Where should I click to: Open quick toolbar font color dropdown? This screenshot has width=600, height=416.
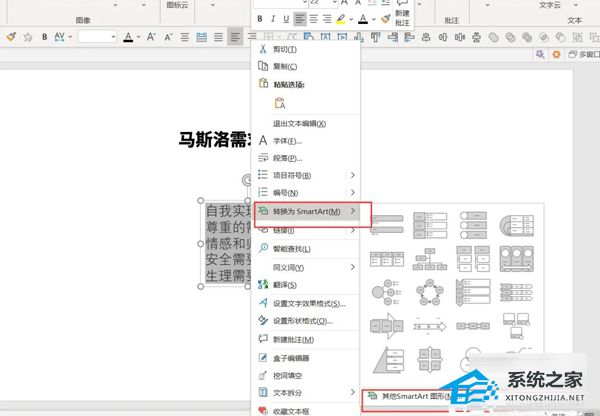139,37
